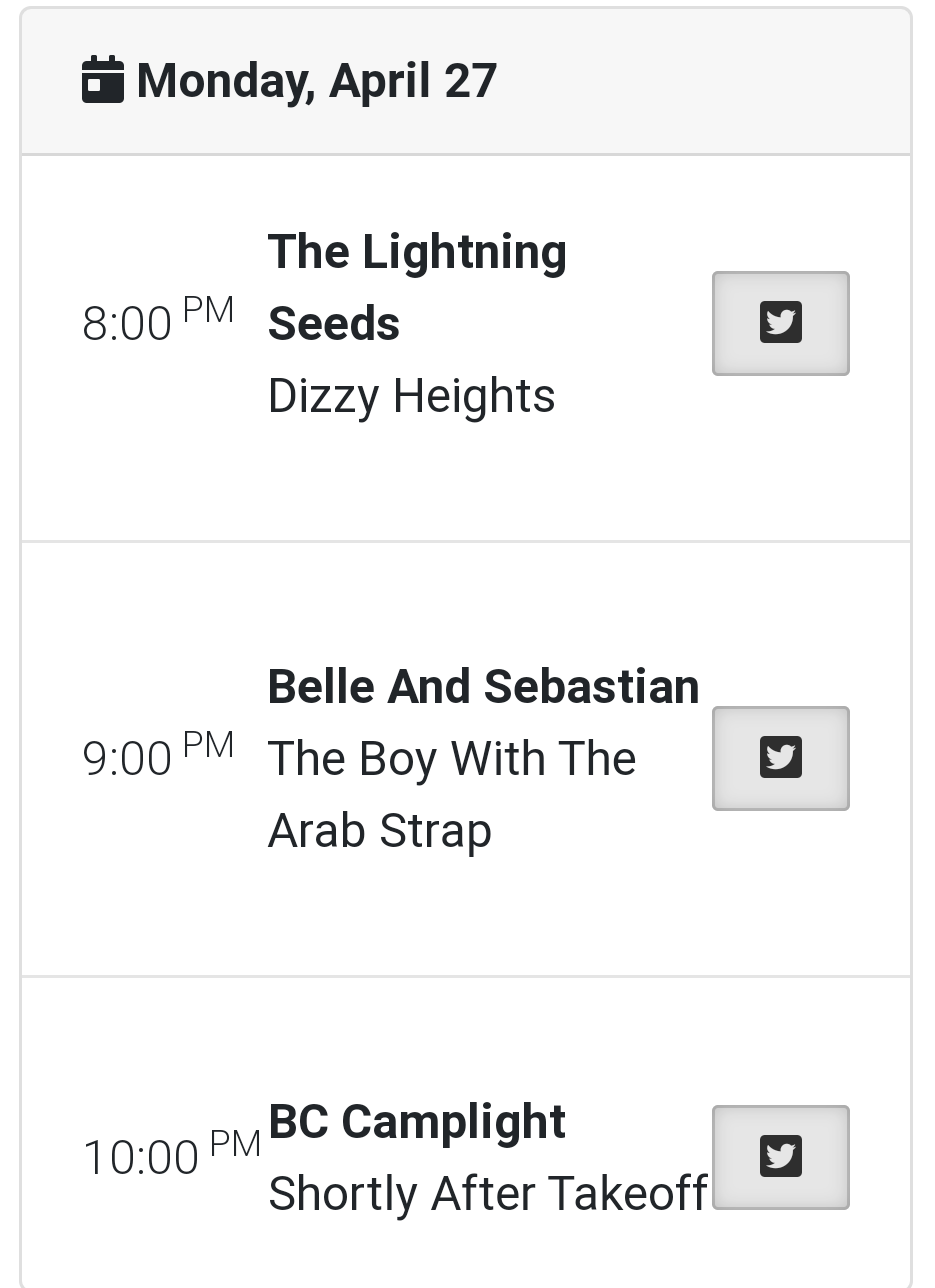Screen dimensions: 935x1288
Task: Select Shortly After Takeoff album title
Action: click(x=488, y=1194)
